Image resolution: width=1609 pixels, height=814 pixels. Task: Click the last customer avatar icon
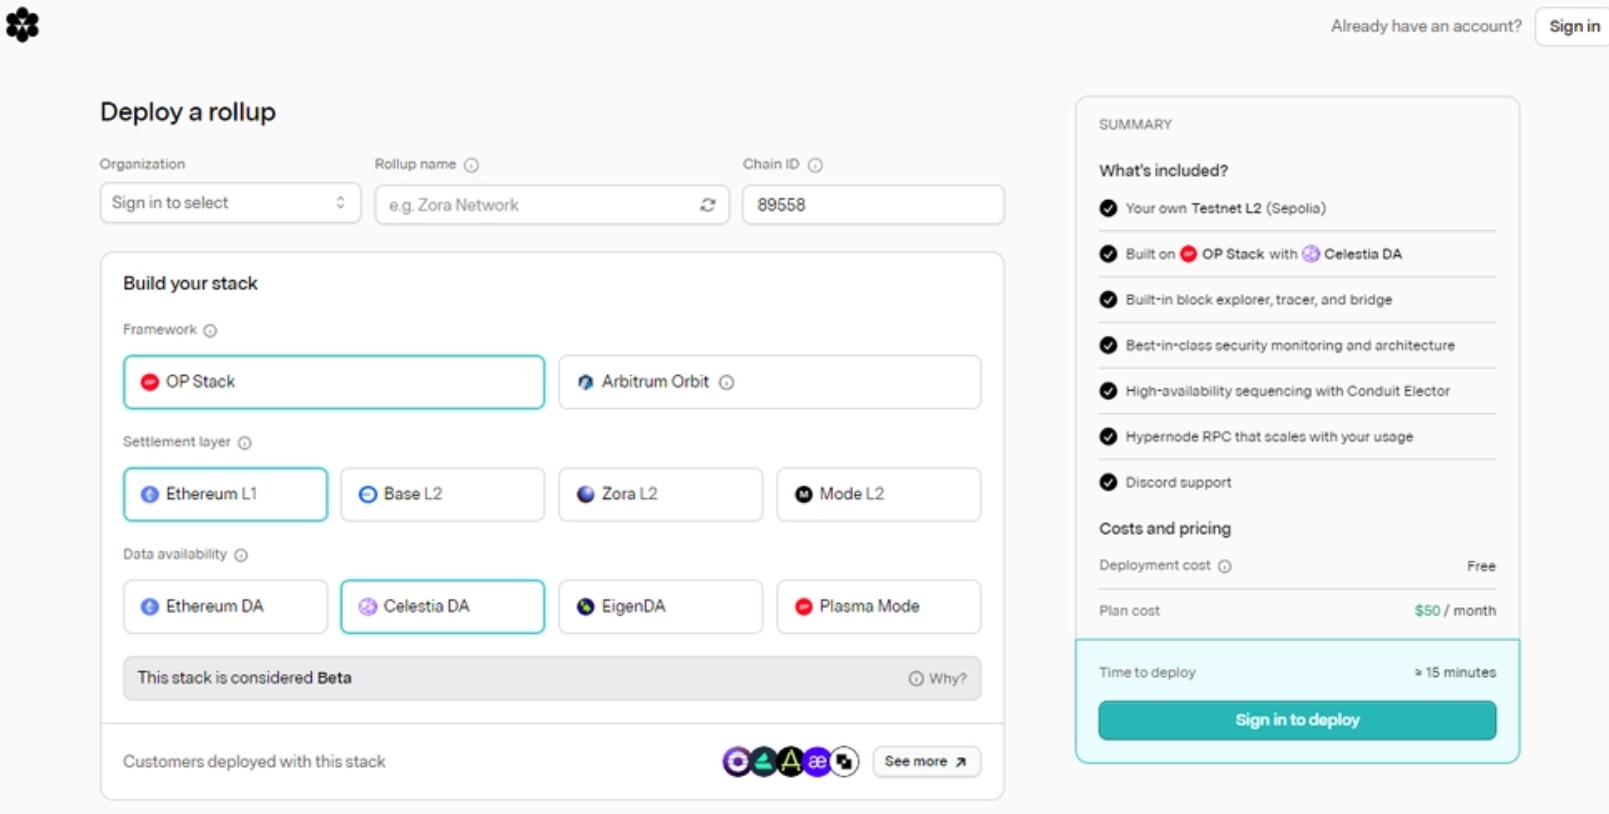click(845, 762)
